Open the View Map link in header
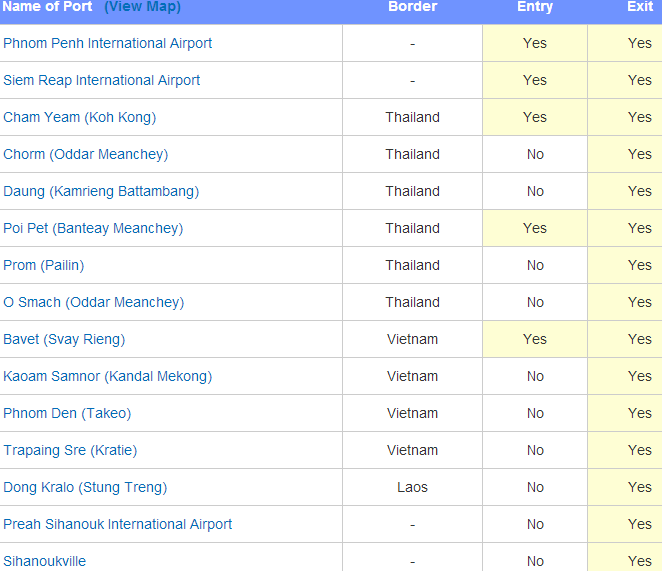This screenshot has width=662, height=571. (142, 7)
